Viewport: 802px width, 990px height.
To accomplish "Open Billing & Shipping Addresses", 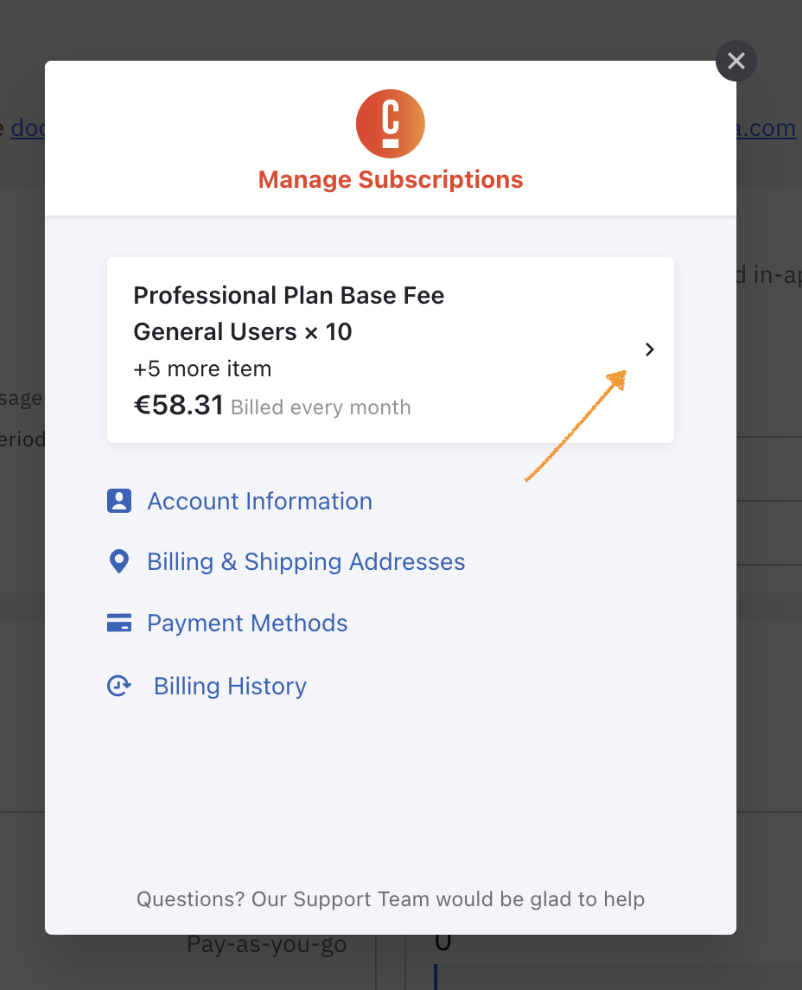I will pos(306,562).
